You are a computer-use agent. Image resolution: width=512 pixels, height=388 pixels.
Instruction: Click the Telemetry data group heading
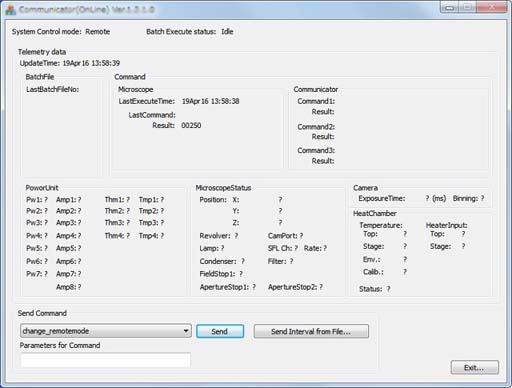(42, 52)
